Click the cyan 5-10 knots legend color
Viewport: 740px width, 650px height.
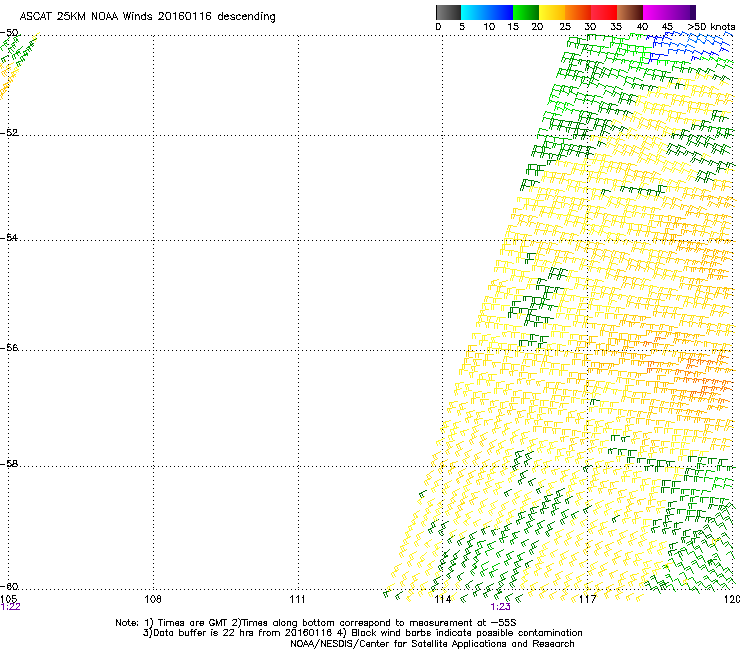(x=473, y=12)
